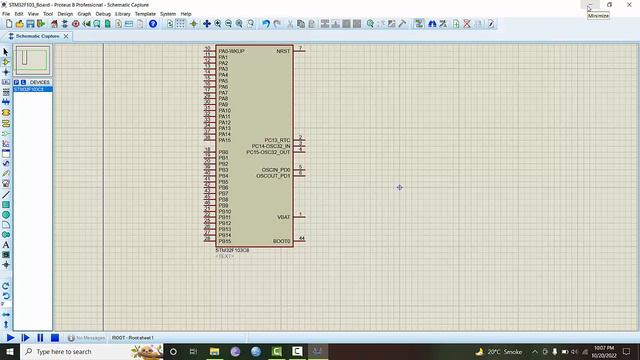Click the New Design toolbar icon
Screen dimensions: 640x360
[x=9, y=24]
